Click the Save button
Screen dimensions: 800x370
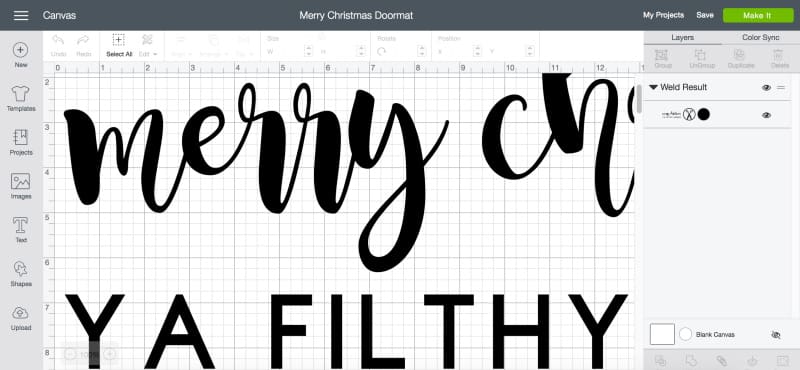(x=705, y=15)
